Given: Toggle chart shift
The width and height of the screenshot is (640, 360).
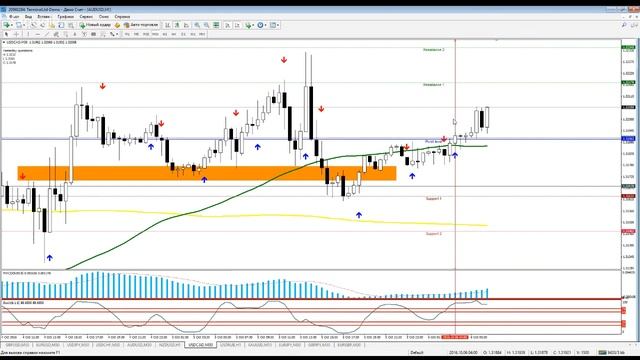Looking at the screenshot, I should (237, 25).
